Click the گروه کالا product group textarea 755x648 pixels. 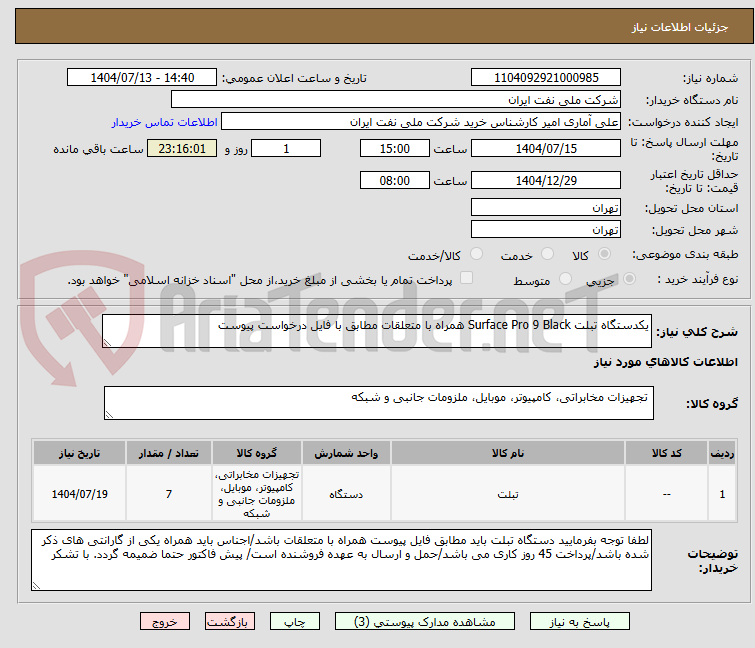(378, 403)
